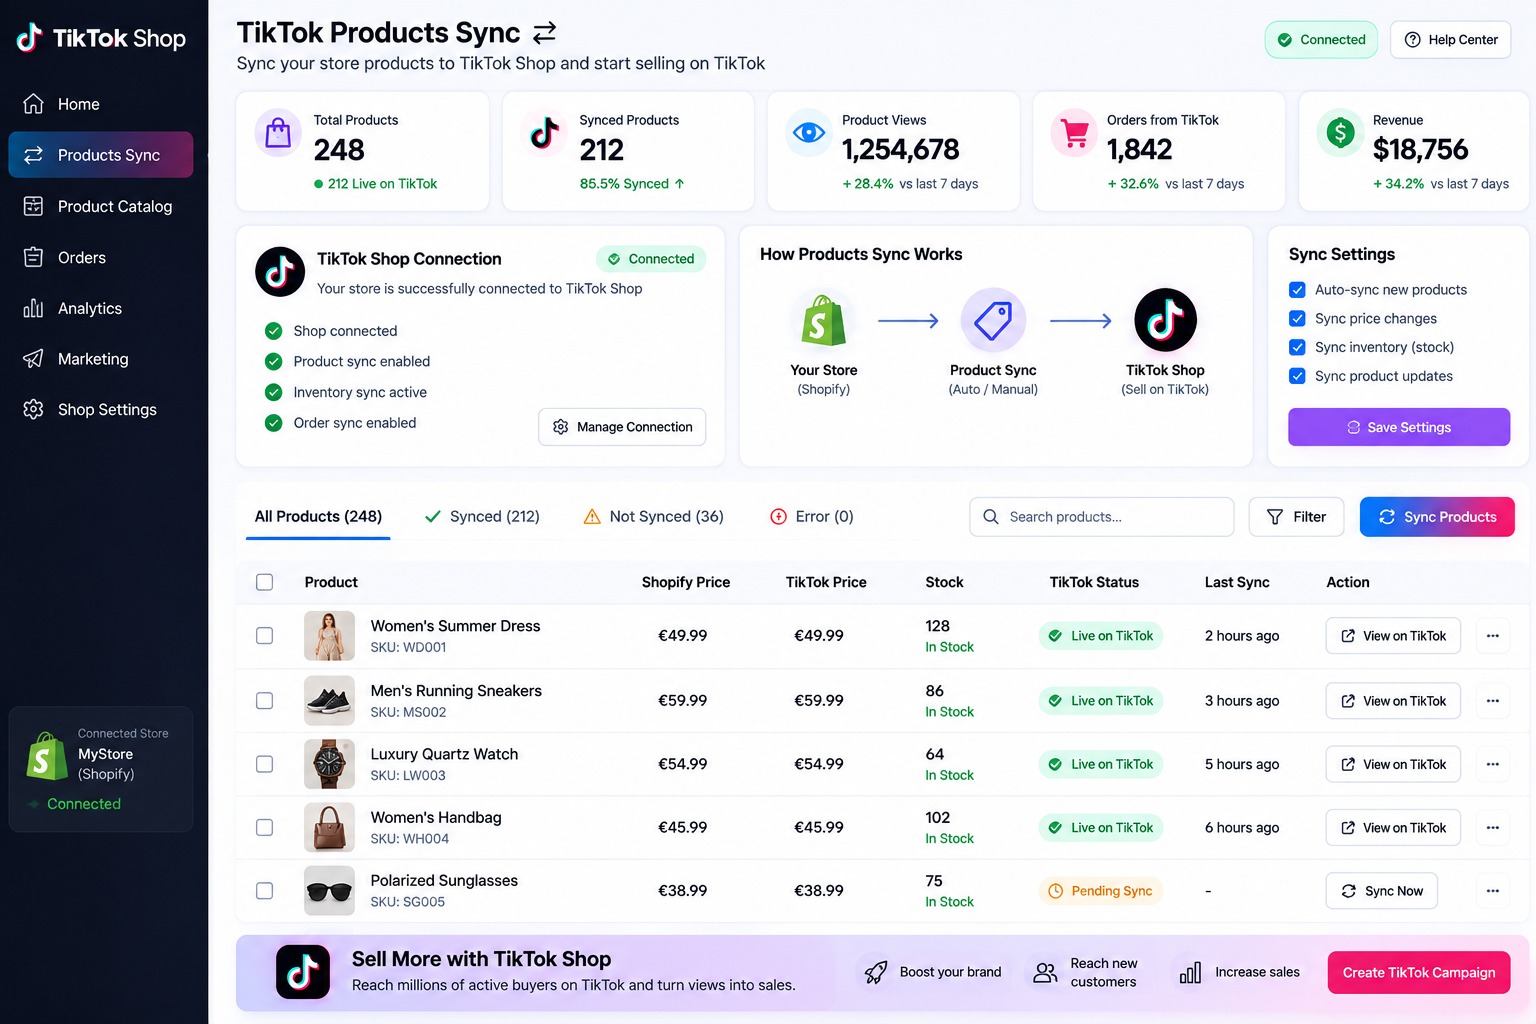Click the TikTok logo in promo banner

[x=303, y=972]
